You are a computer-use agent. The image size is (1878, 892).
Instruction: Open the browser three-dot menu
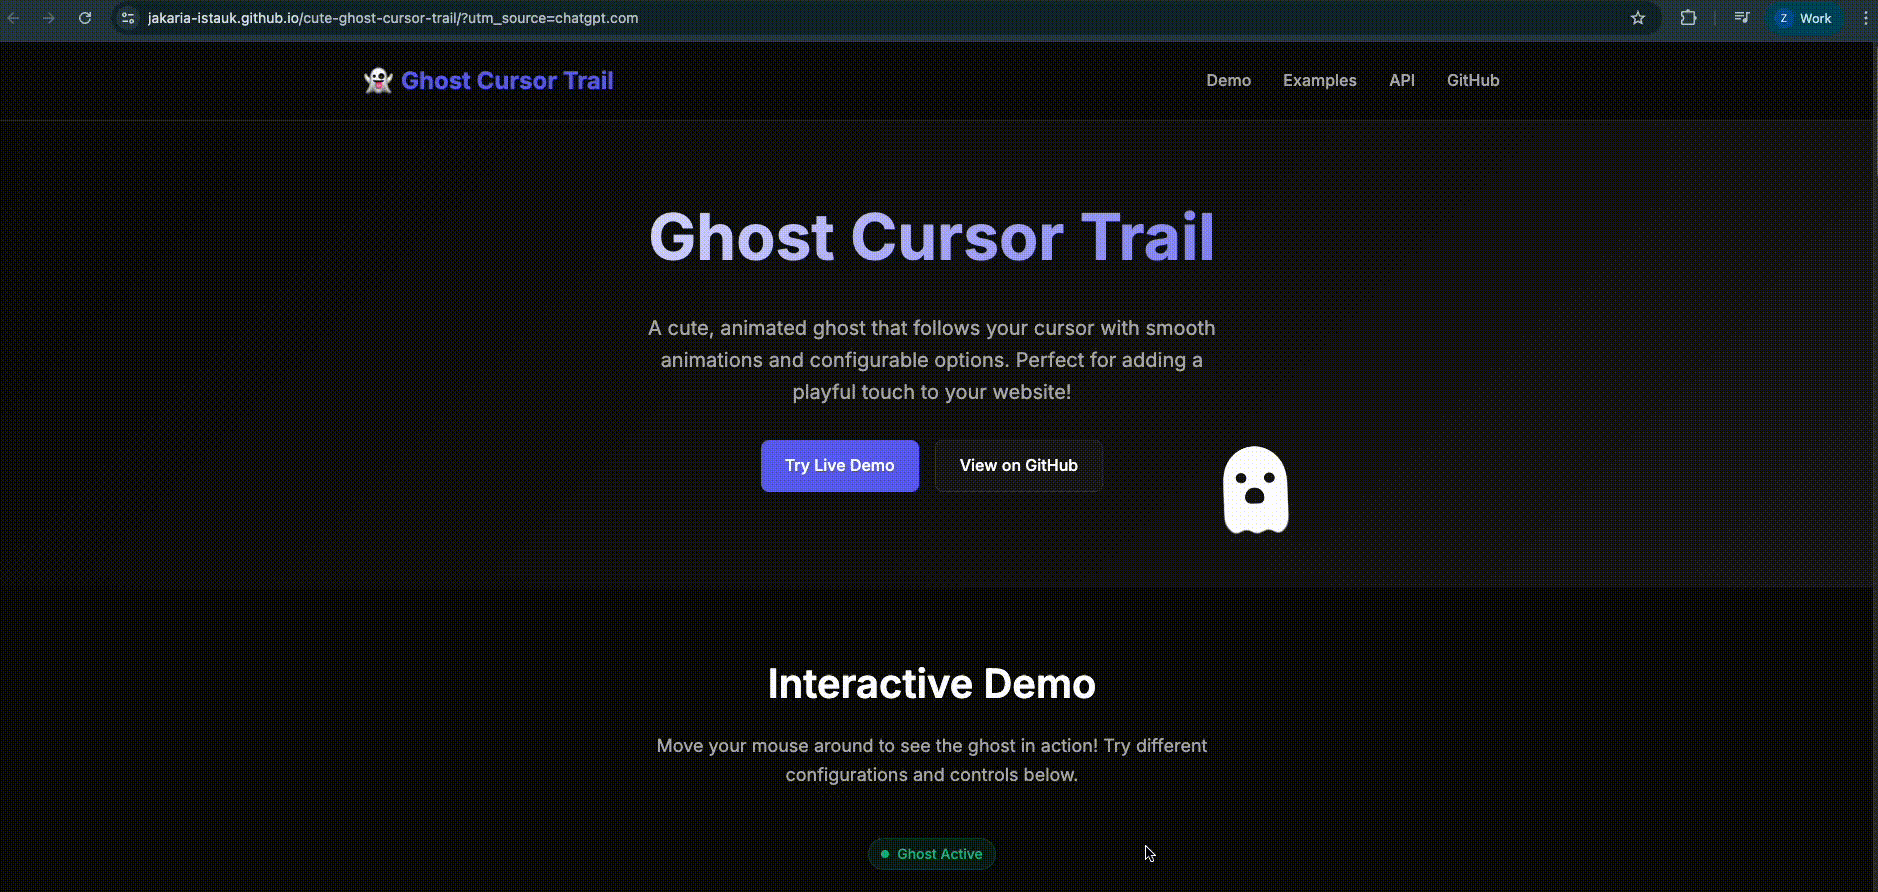click(1865, 18)
